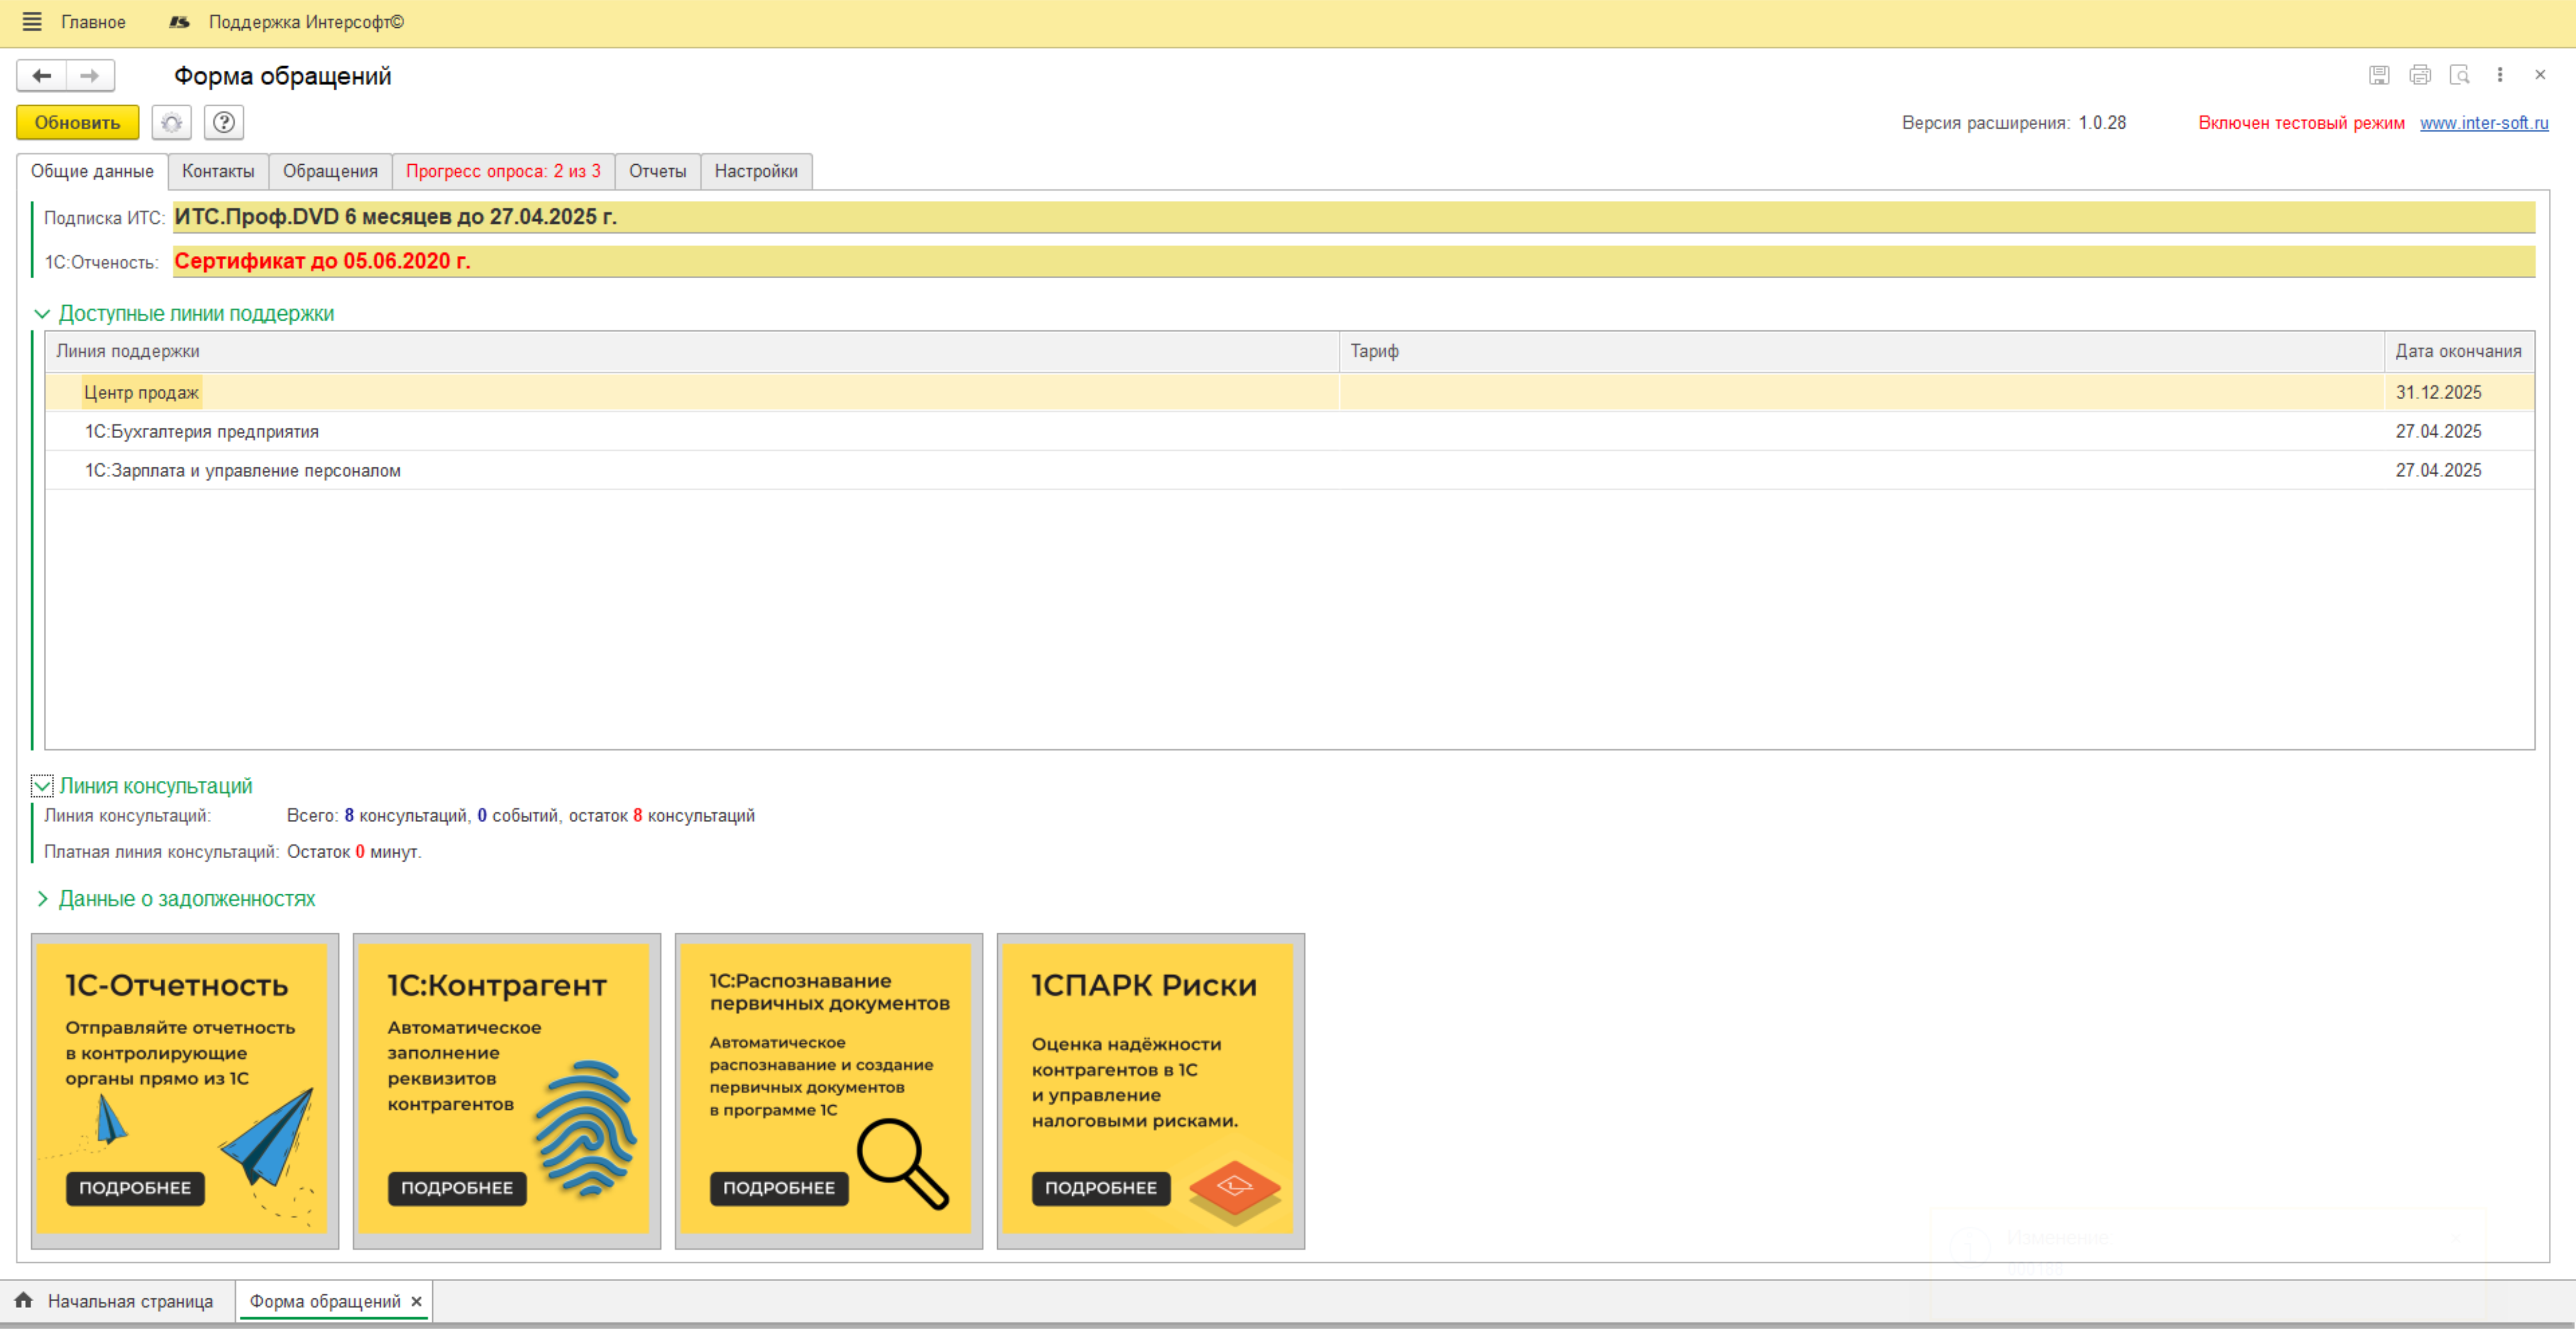Go back with the left arrow button
2576x1329 pixels.
(42, 76)
